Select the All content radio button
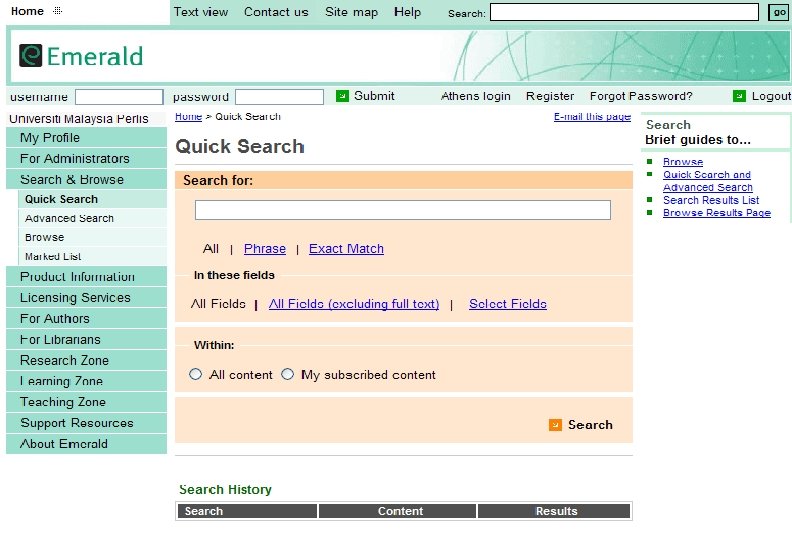792x540 pixels. 195,374
